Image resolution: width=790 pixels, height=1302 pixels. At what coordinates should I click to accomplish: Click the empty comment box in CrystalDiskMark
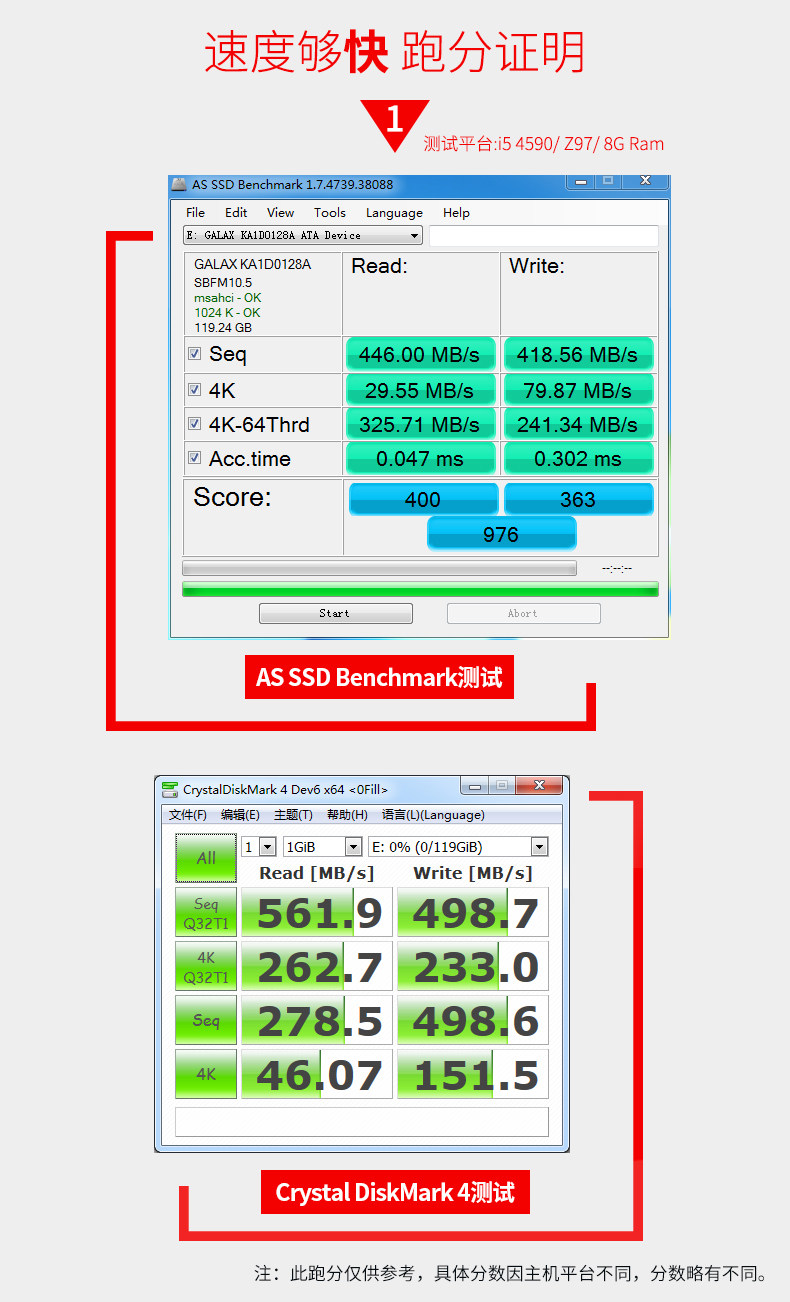[362, 1122]
